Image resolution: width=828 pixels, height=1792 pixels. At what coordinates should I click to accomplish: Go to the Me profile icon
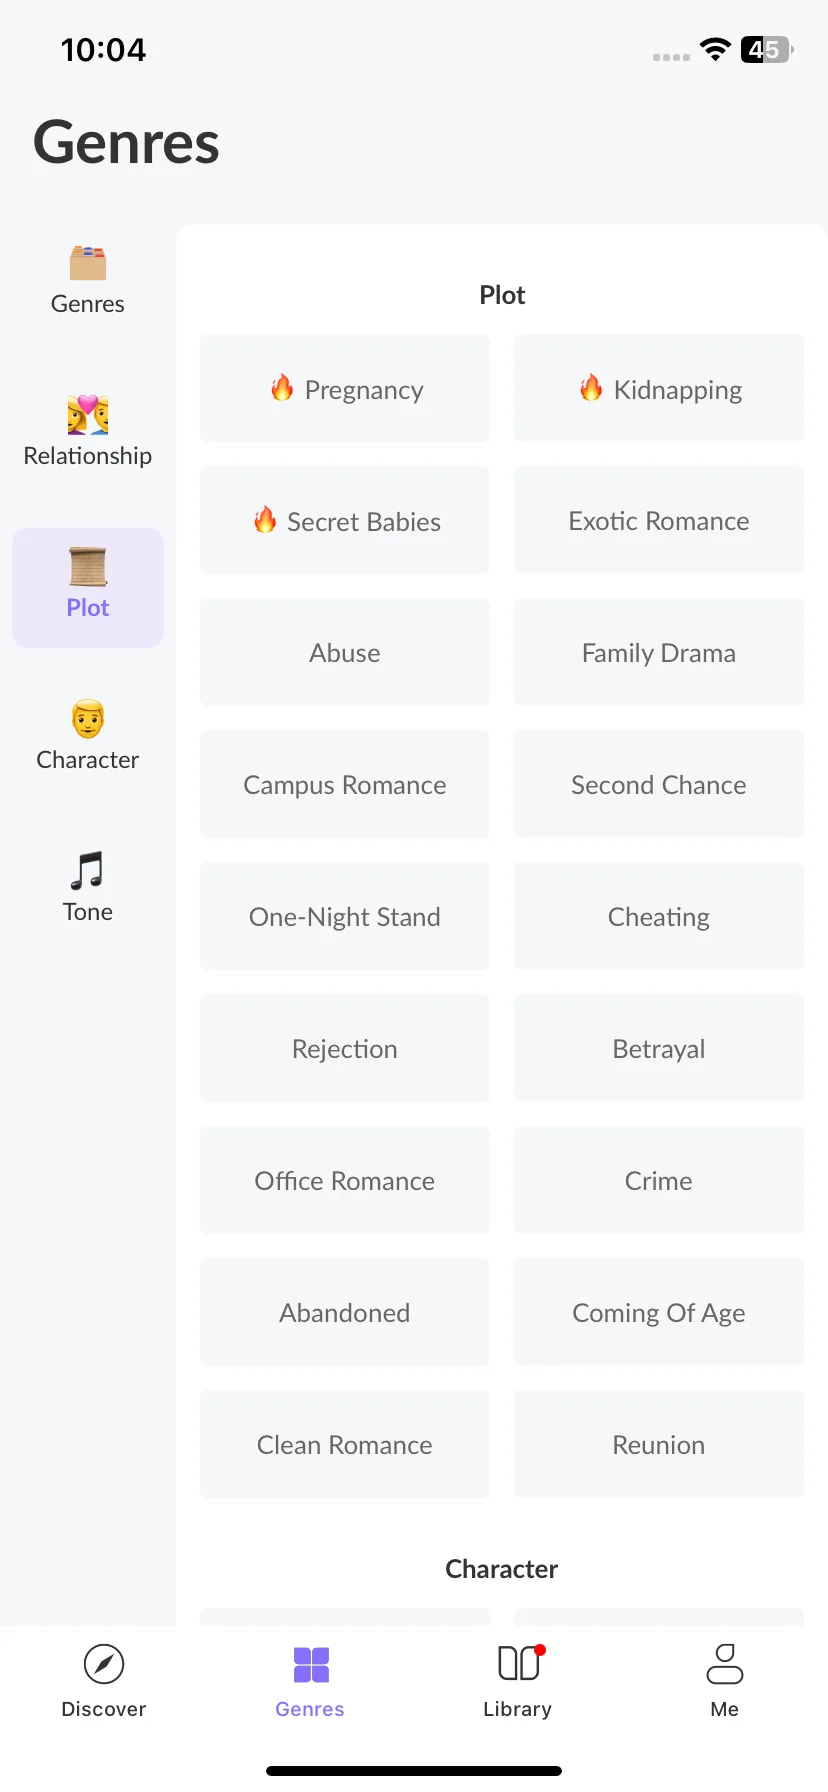tap(725, 1664)
